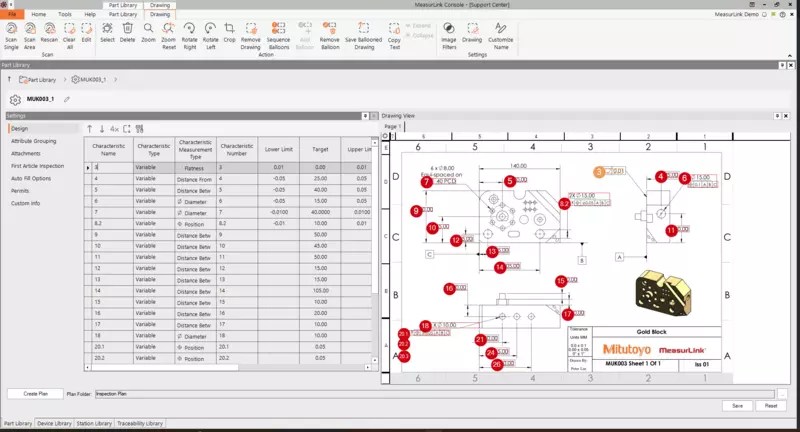Open the Tools ribbon tab
Viewport: 800px width, 432px height.
[65, 14]
